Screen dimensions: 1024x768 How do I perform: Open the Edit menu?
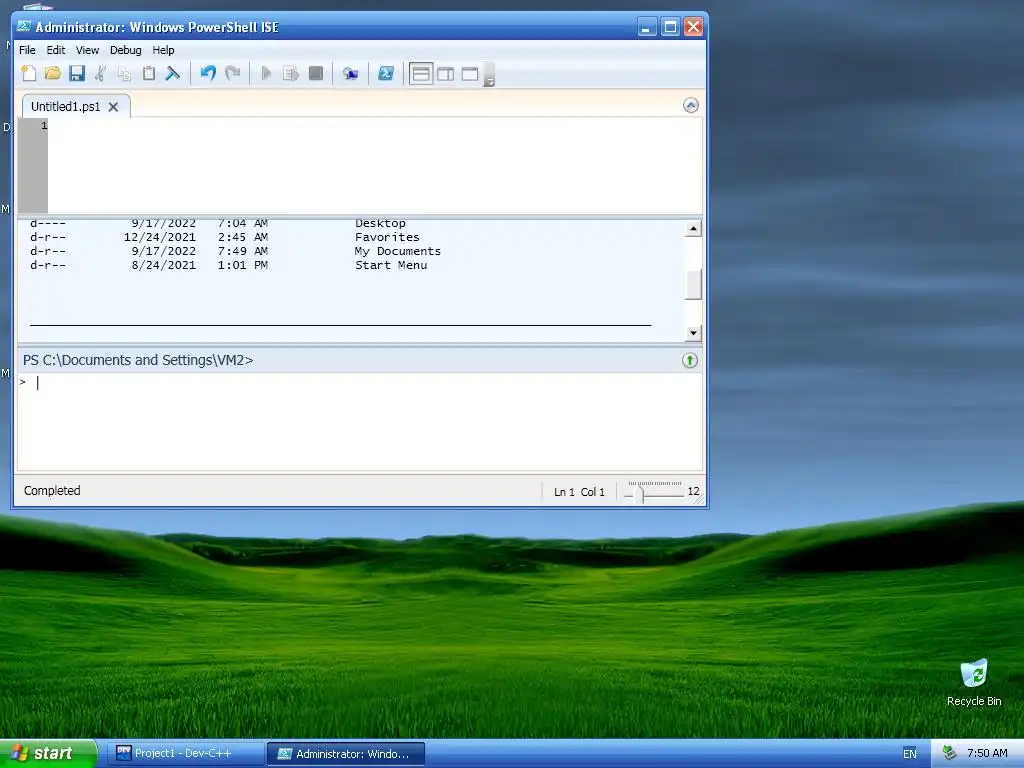[56, 50]
